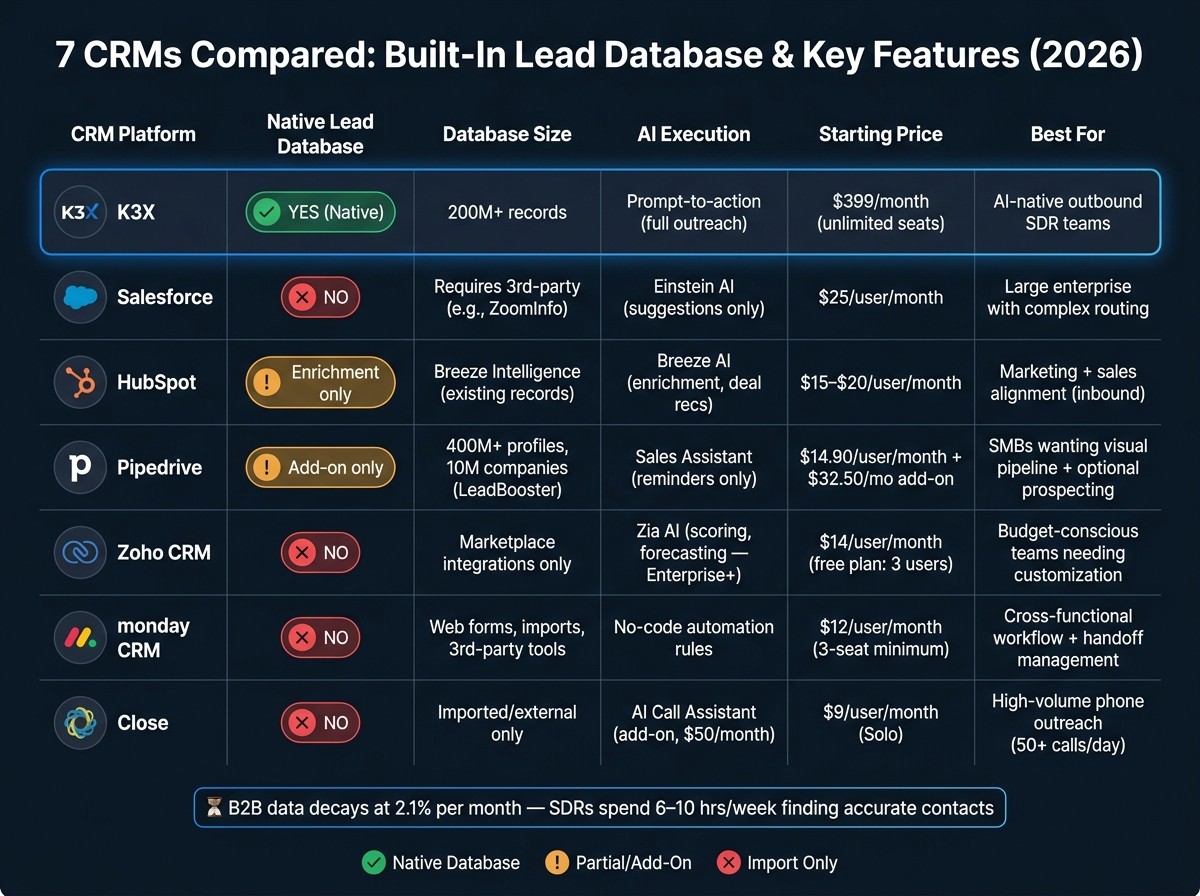The height and width of the screenshot is (896, 1200).
Task: Click the 'Salesforce' platform name
Action: point(165,297)
